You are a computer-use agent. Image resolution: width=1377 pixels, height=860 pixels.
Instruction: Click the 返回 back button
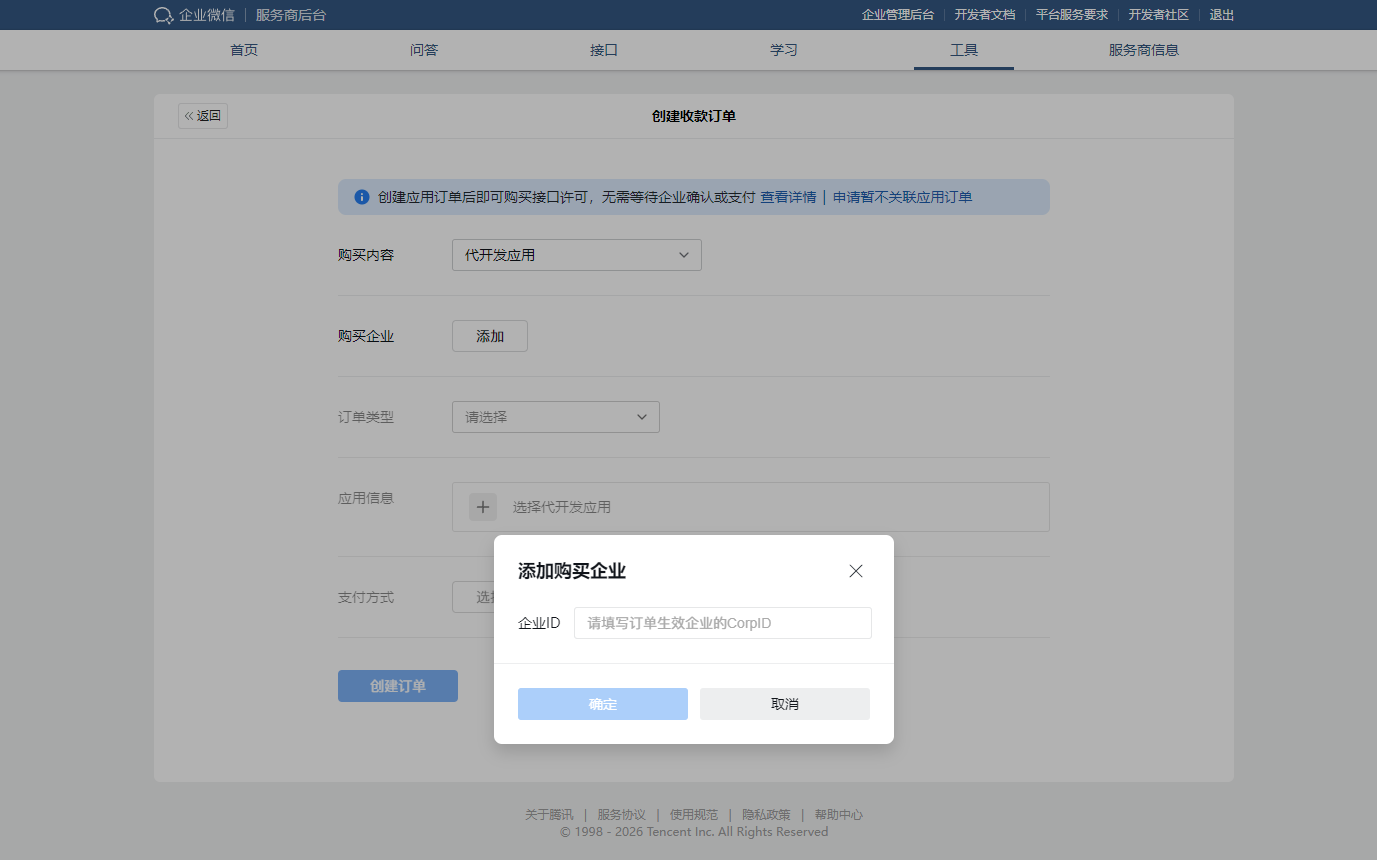click(203, 116)
